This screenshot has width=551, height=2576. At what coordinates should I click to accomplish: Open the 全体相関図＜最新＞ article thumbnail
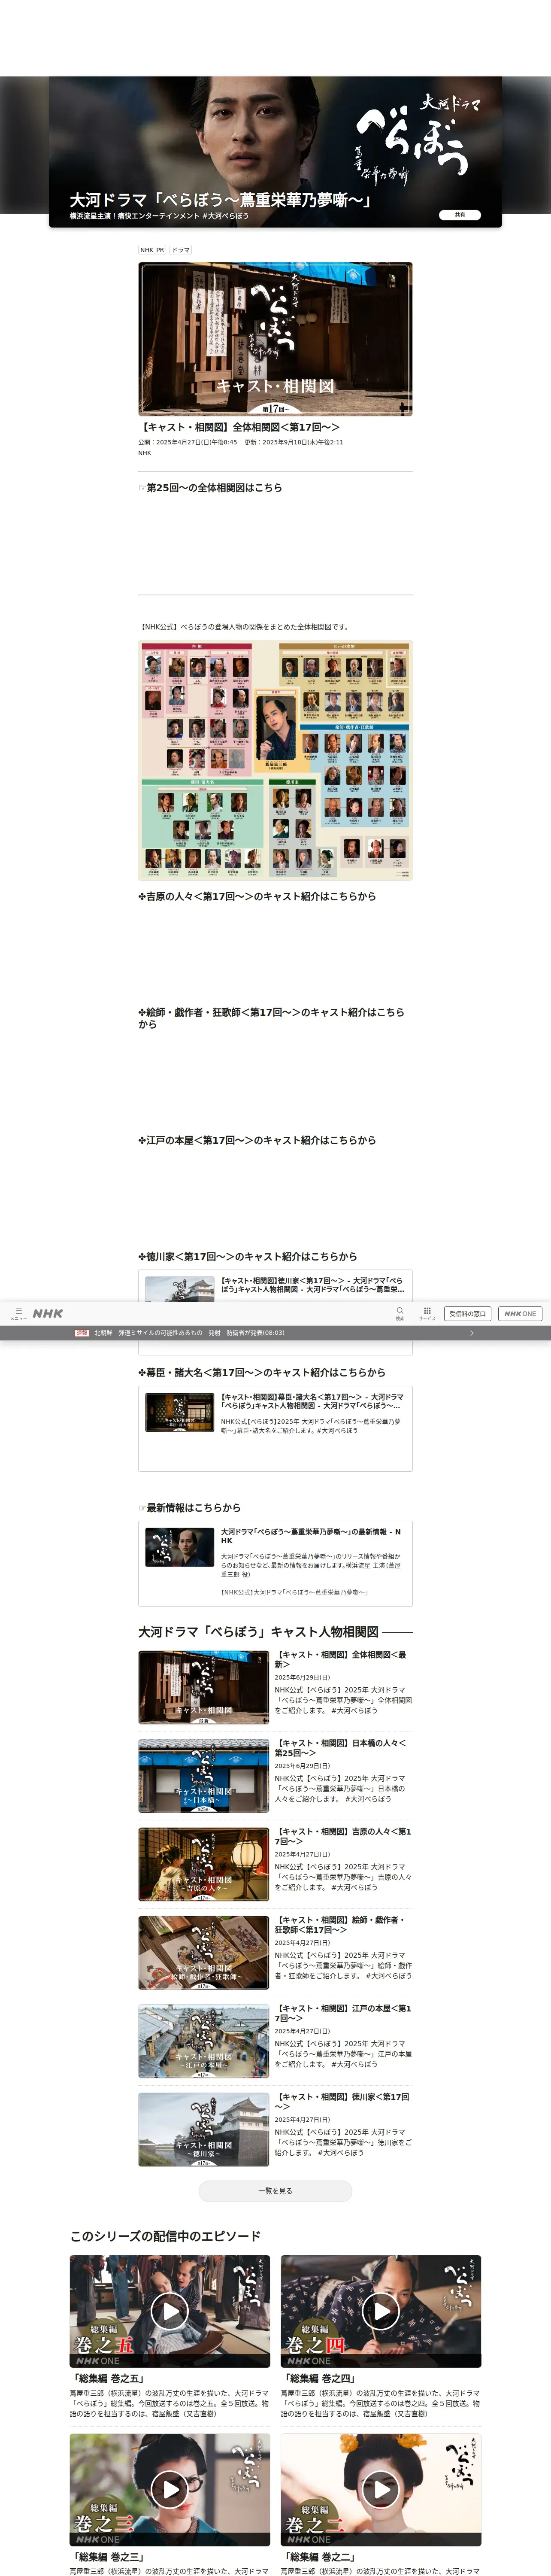(203, 1687)
